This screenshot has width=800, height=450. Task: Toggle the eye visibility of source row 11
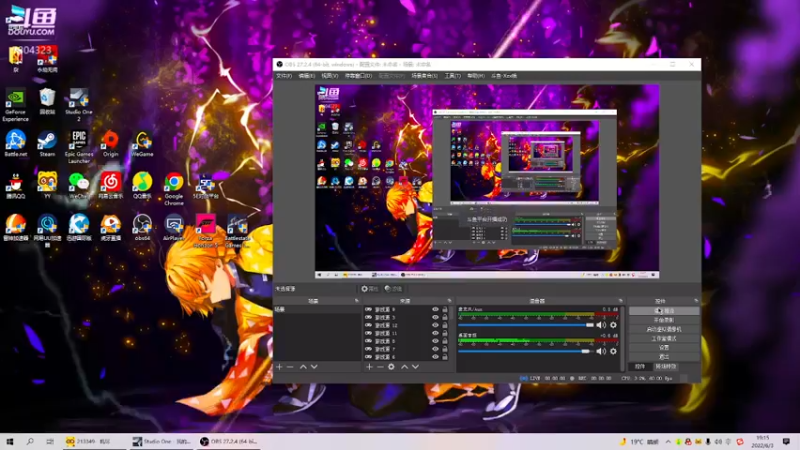pos(435,333)
